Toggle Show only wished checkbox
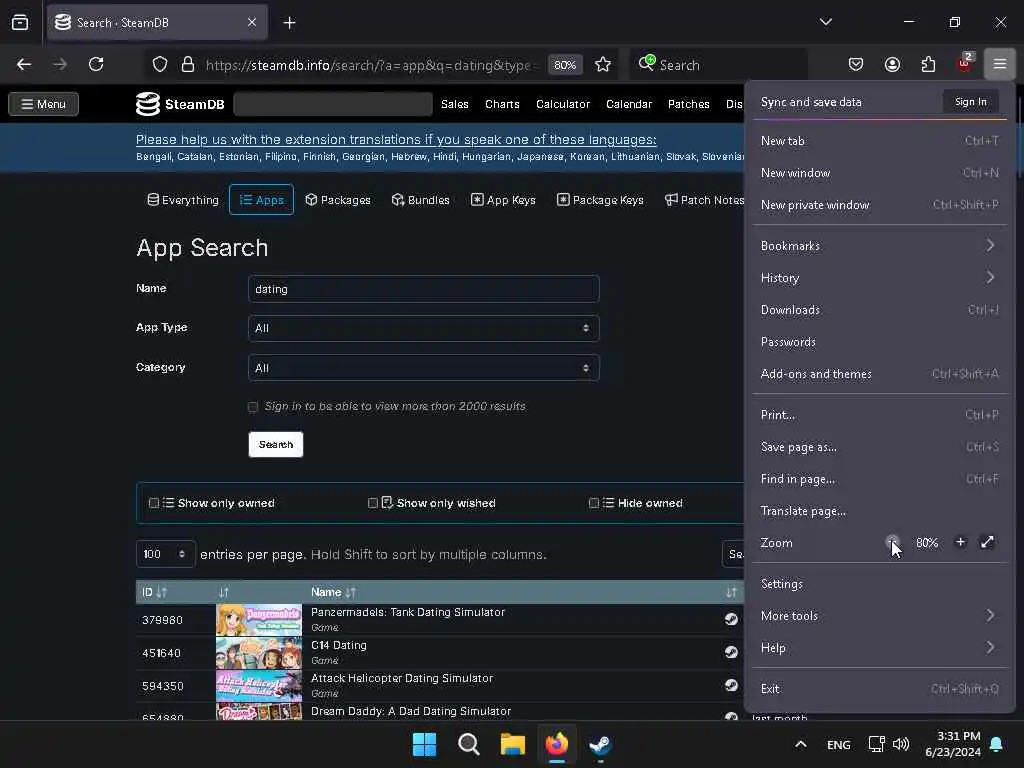 tap(373, 503)
